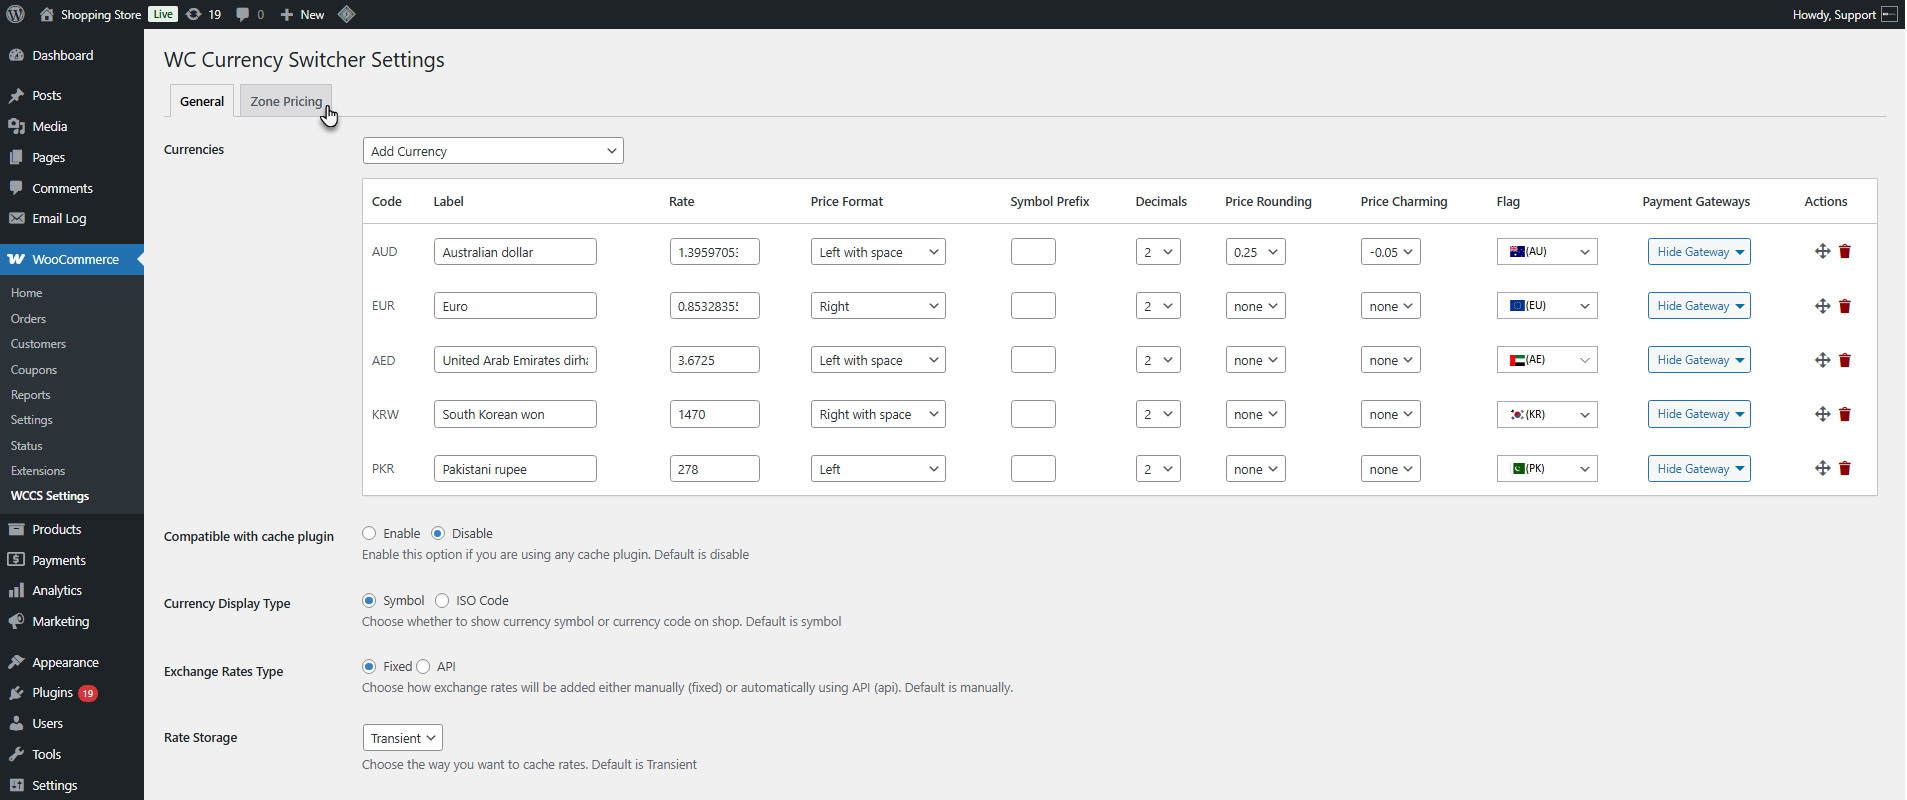Delete the South Korean won row
The image size is (1907, 800).
tap(1845, 414)
